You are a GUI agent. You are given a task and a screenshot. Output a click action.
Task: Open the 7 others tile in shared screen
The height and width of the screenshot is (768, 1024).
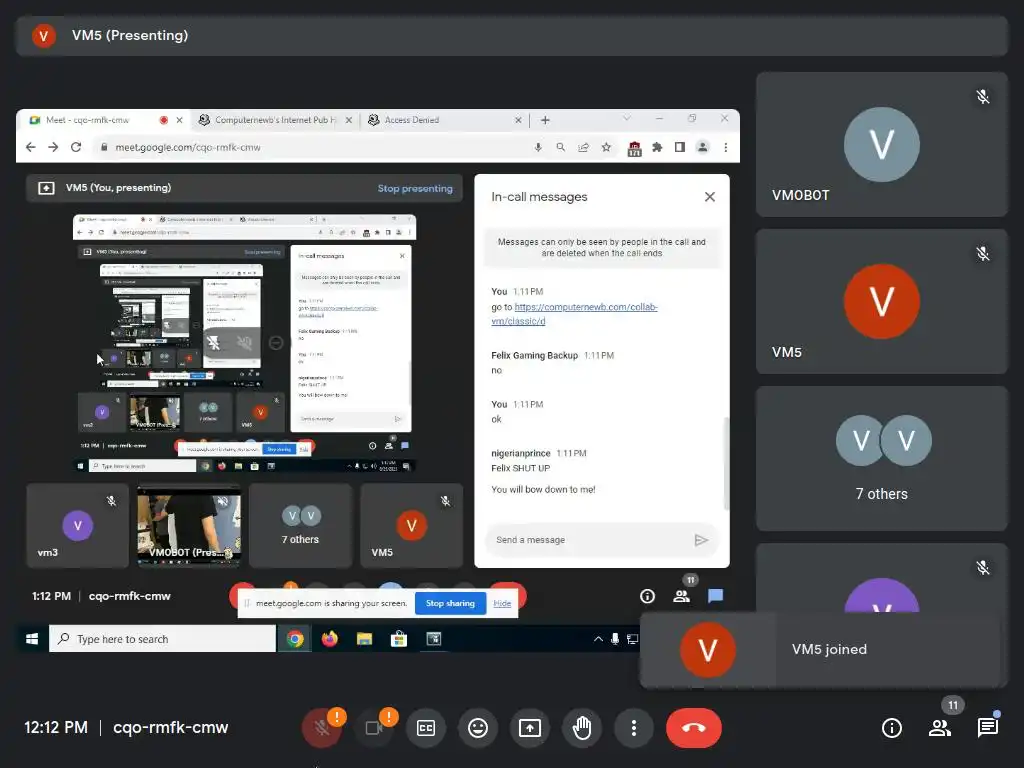[300, 526]
